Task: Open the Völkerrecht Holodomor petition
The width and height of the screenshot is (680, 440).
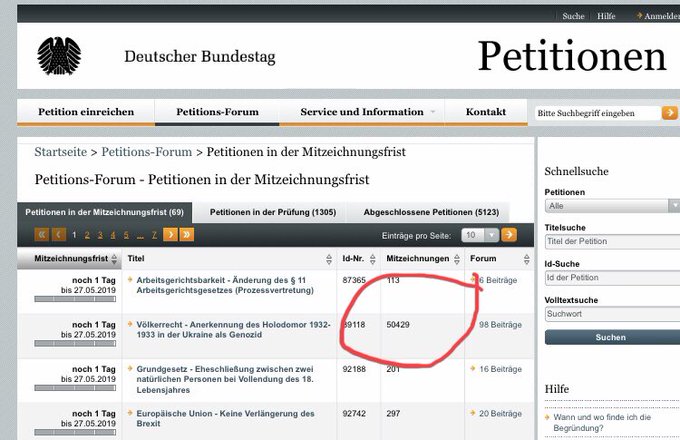Action: point(233,329)
